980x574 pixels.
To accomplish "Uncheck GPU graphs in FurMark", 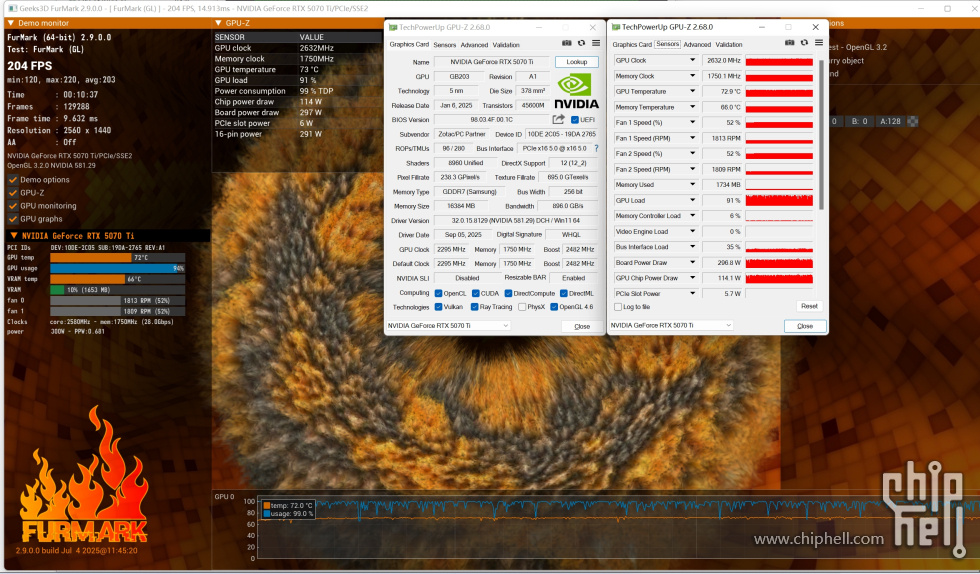I will point(12,219).
